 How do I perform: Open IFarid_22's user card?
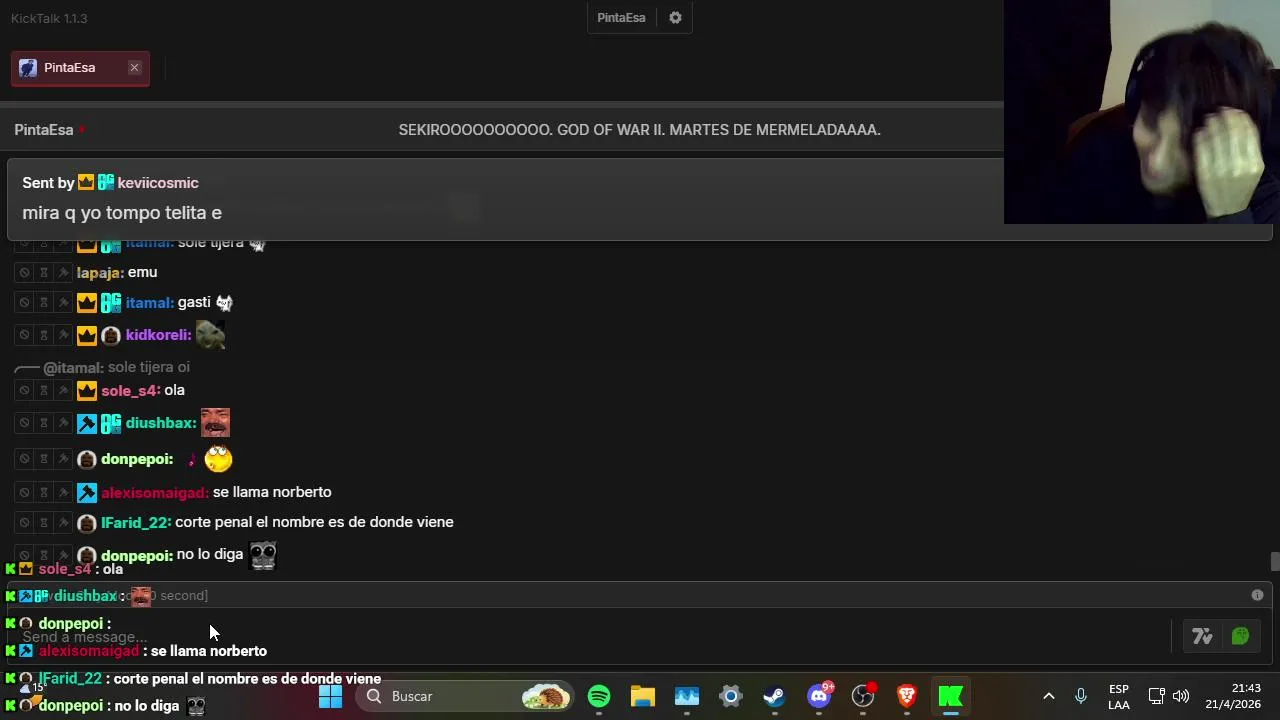pos(136,523)
